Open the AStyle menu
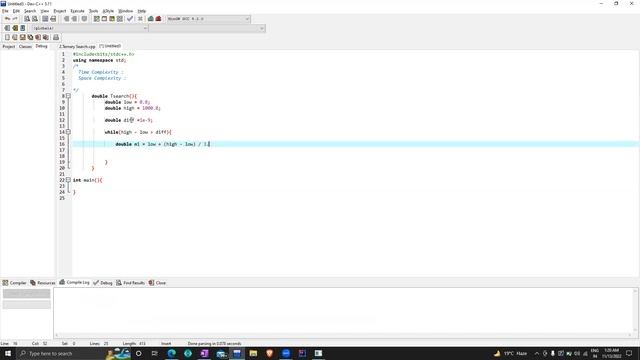 pyautogui.click(x=108, y=11)
